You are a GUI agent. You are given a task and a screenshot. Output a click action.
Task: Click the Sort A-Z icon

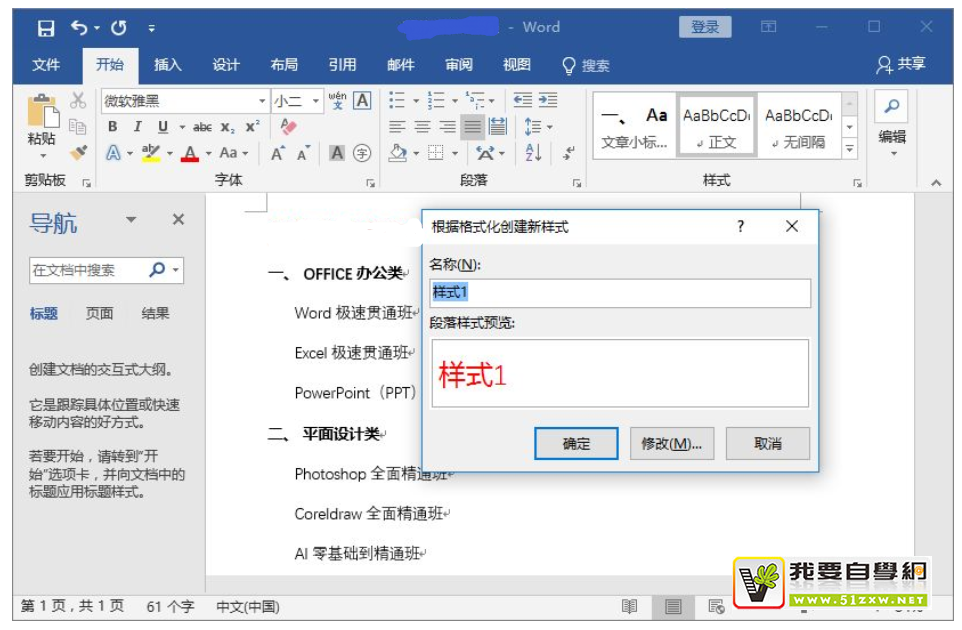pos(533,153)
